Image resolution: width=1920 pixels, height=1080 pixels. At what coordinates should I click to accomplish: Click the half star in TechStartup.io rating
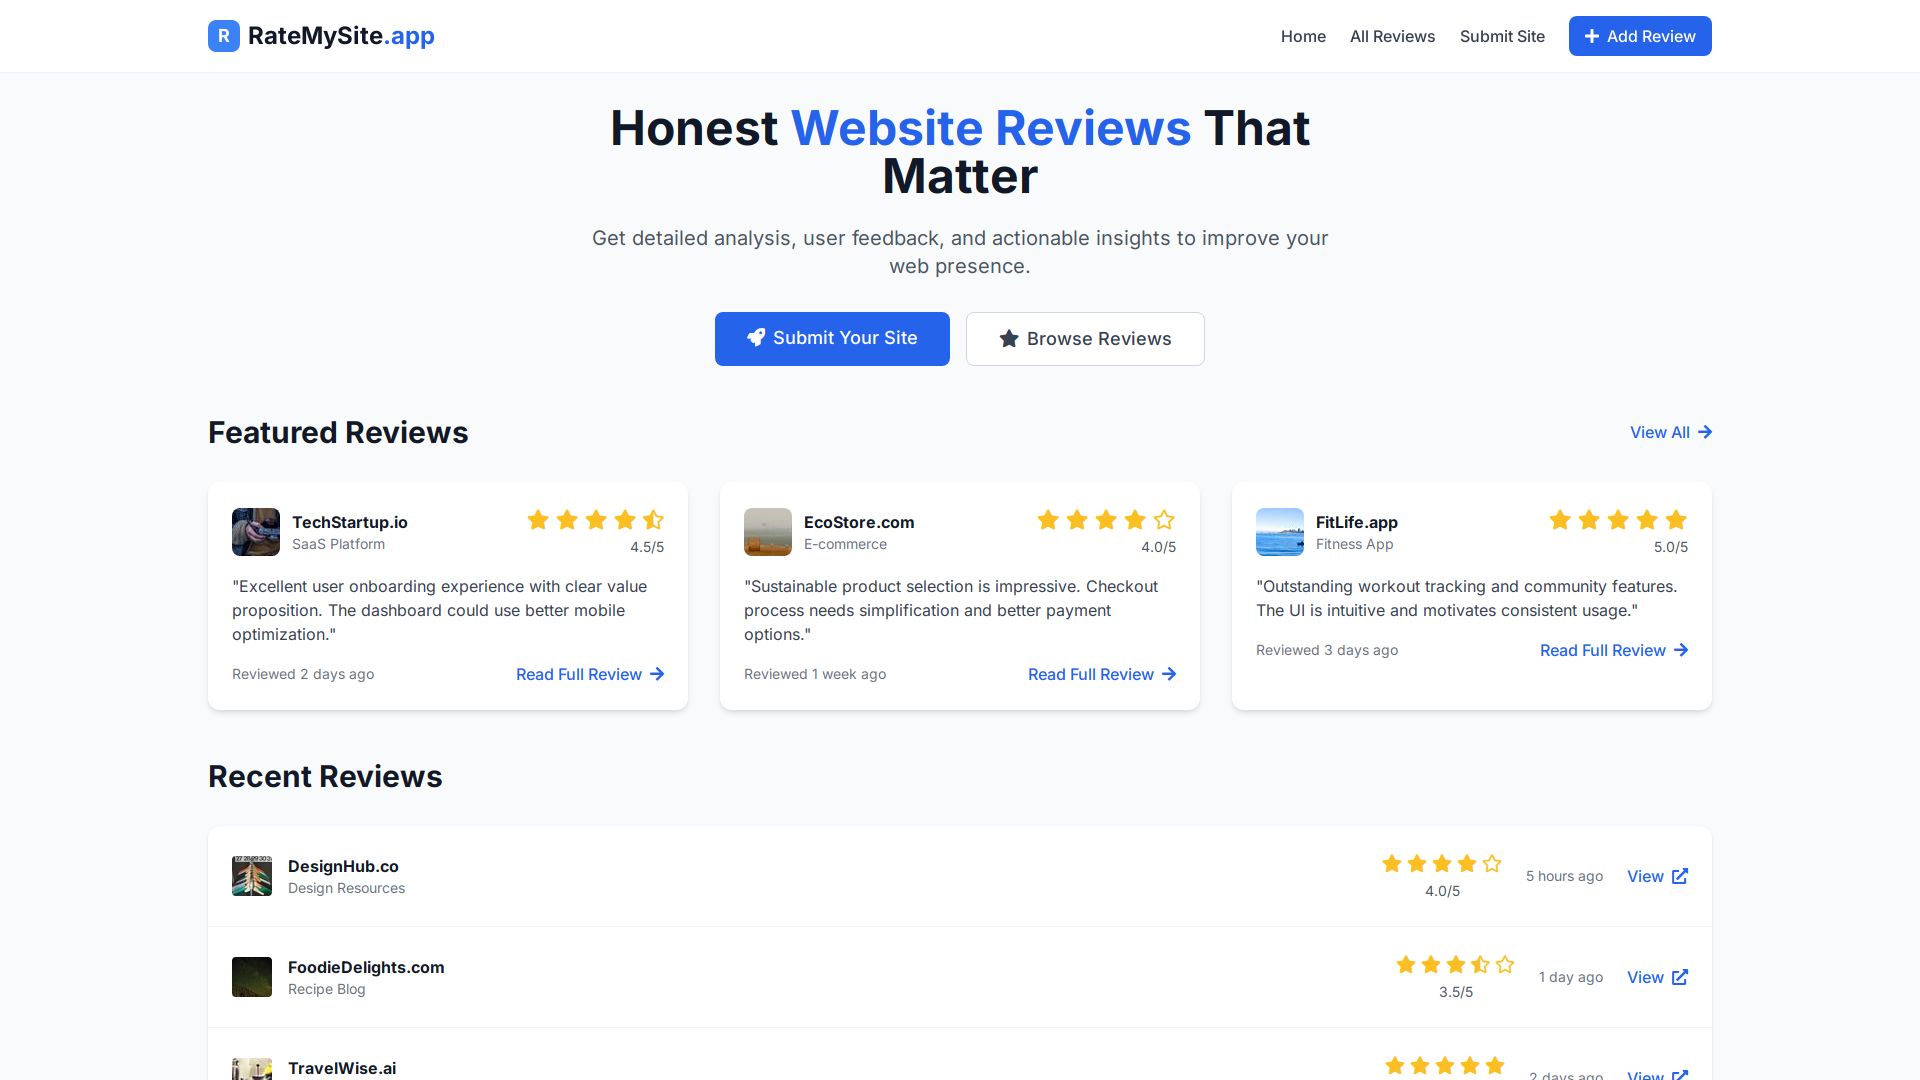tap(654, 520)
